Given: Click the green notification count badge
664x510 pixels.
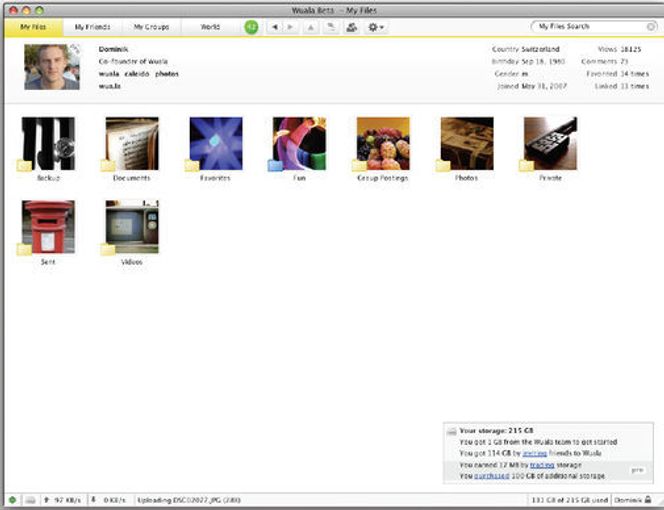Looking at the screenshot, I should (251, 27).
